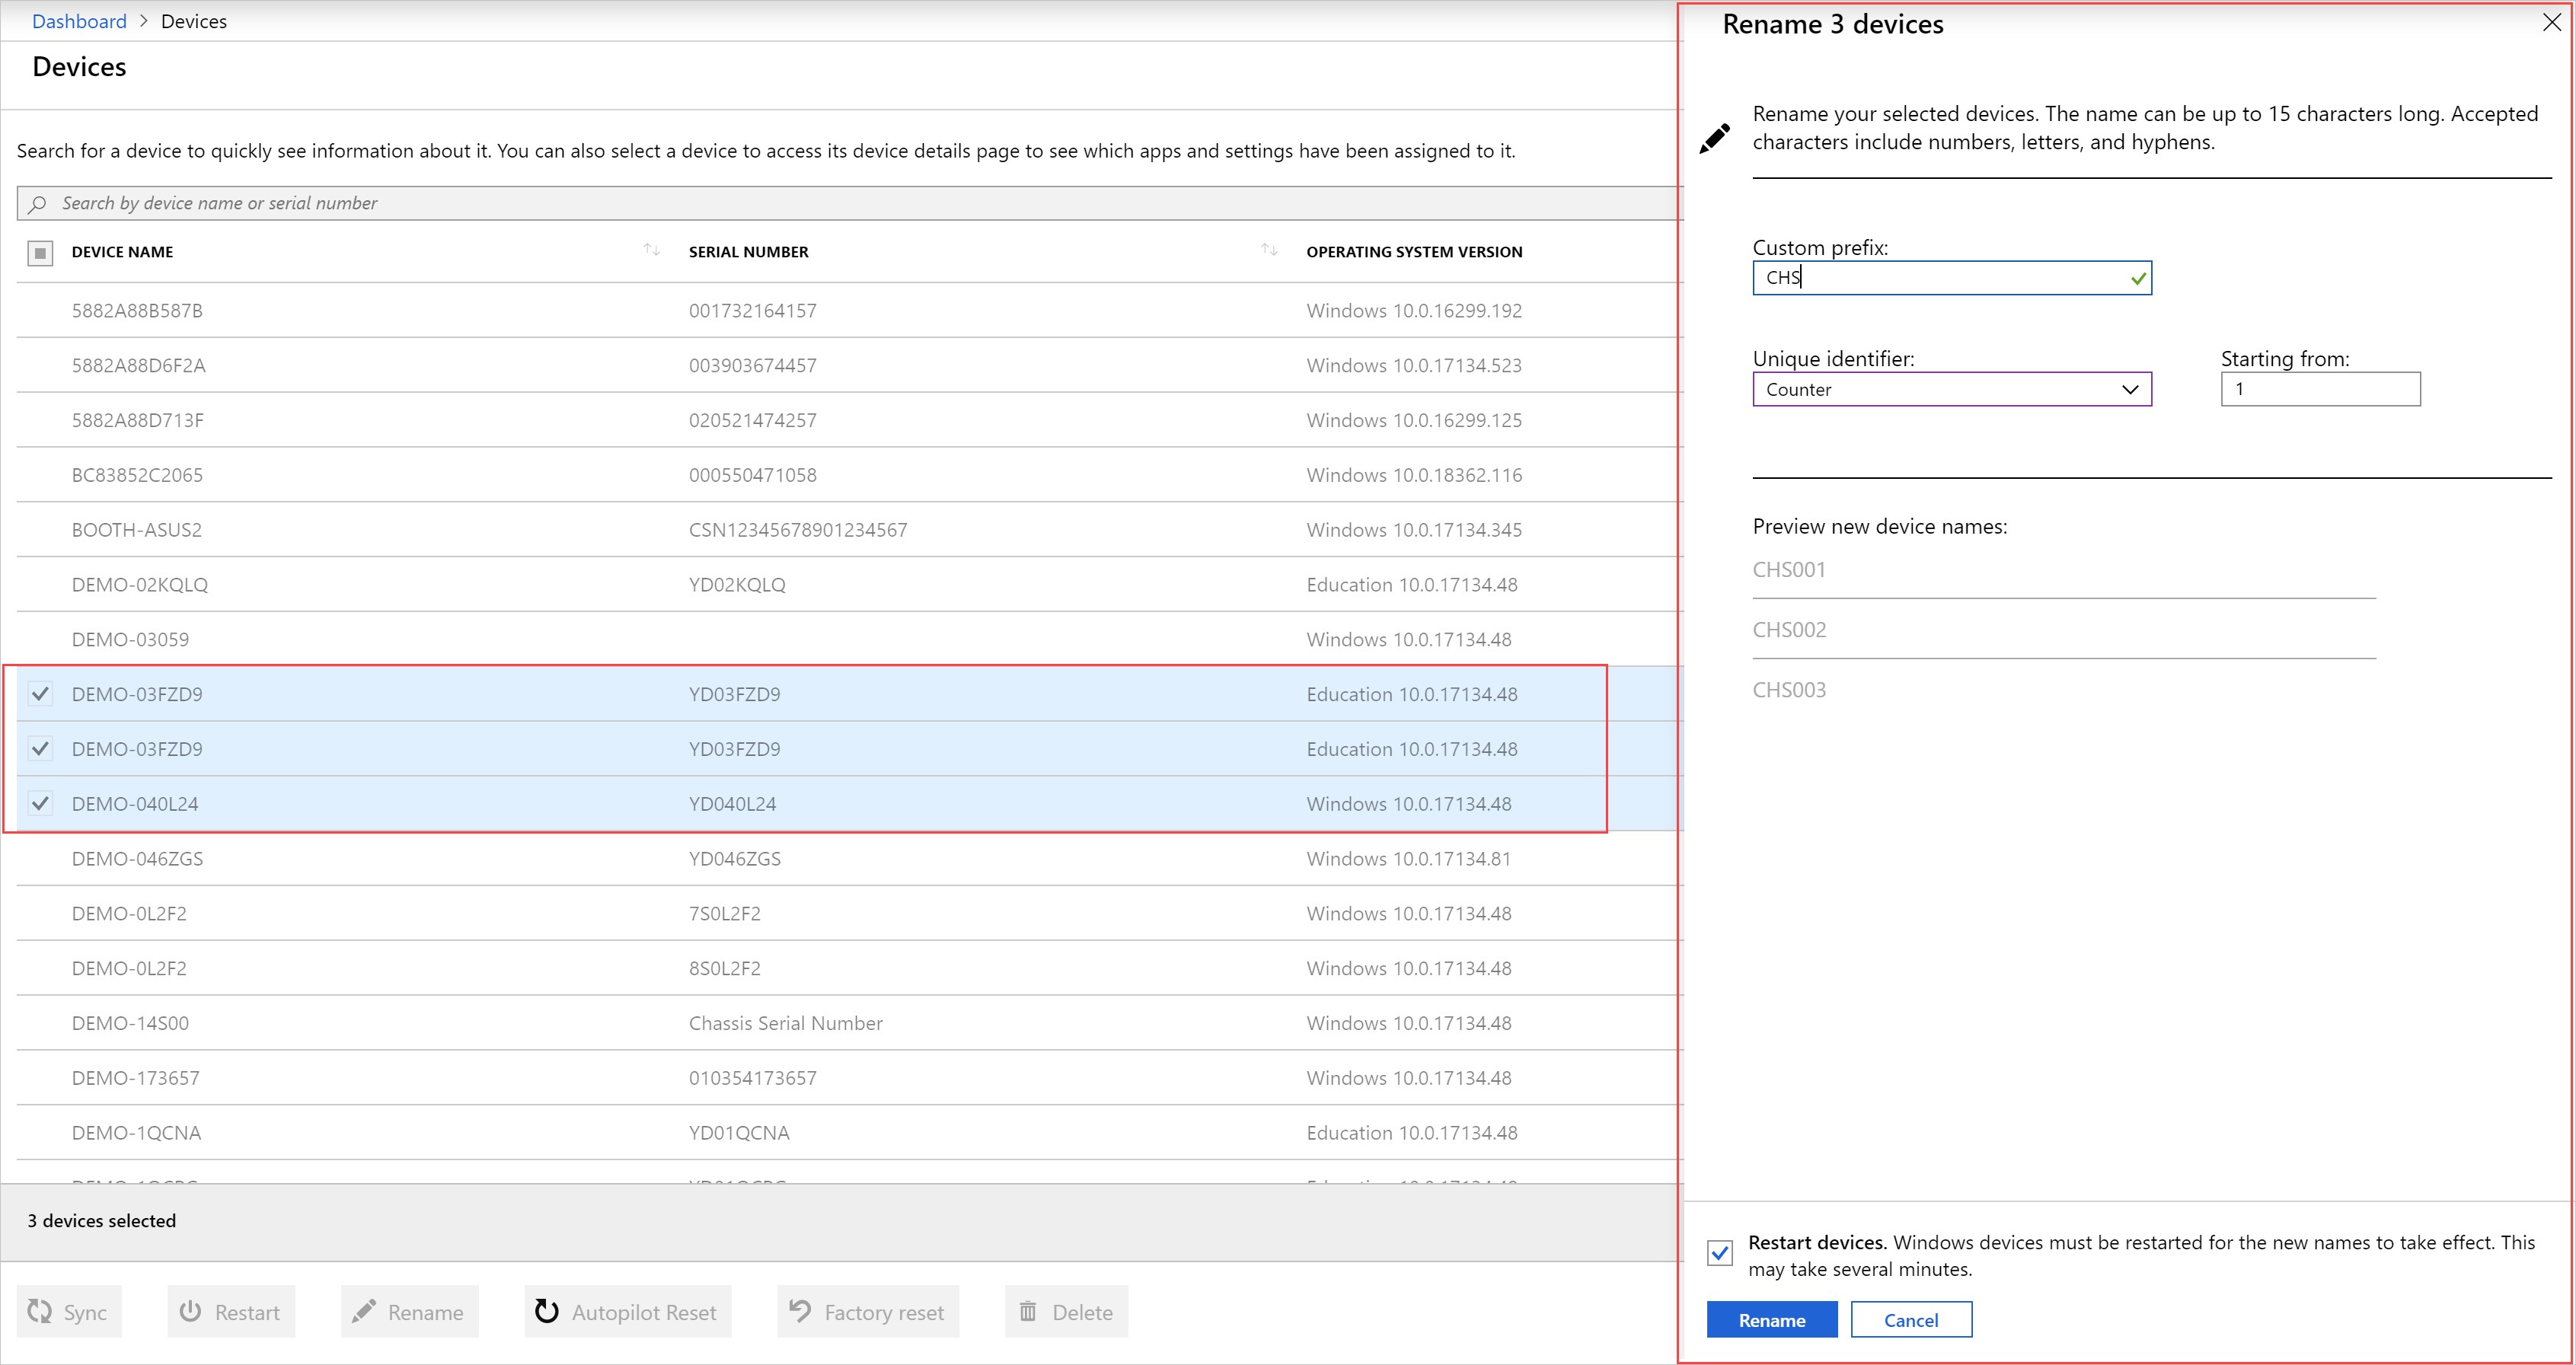Click the Cancel button
Viewport: 2576px width, 1365px height.
coord(1910,1320)
